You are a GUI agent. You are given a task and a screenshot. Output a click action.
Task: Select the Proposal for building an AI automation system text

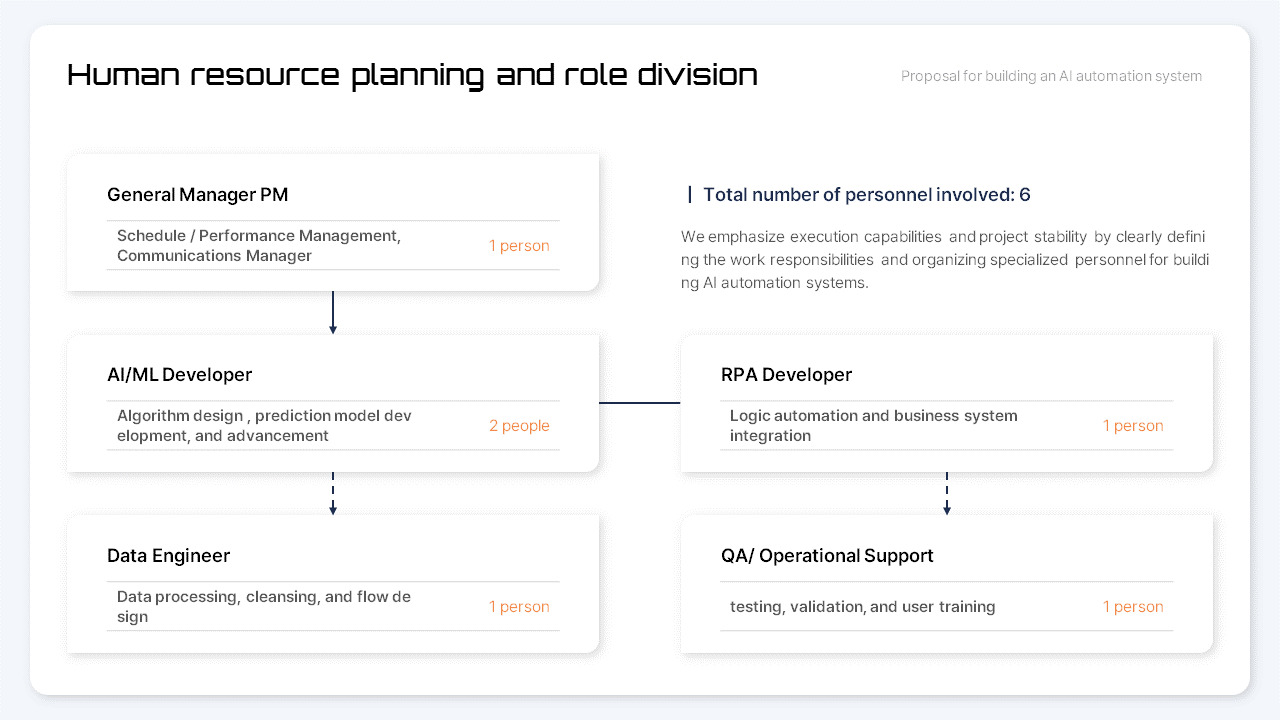pos(1051,76)
